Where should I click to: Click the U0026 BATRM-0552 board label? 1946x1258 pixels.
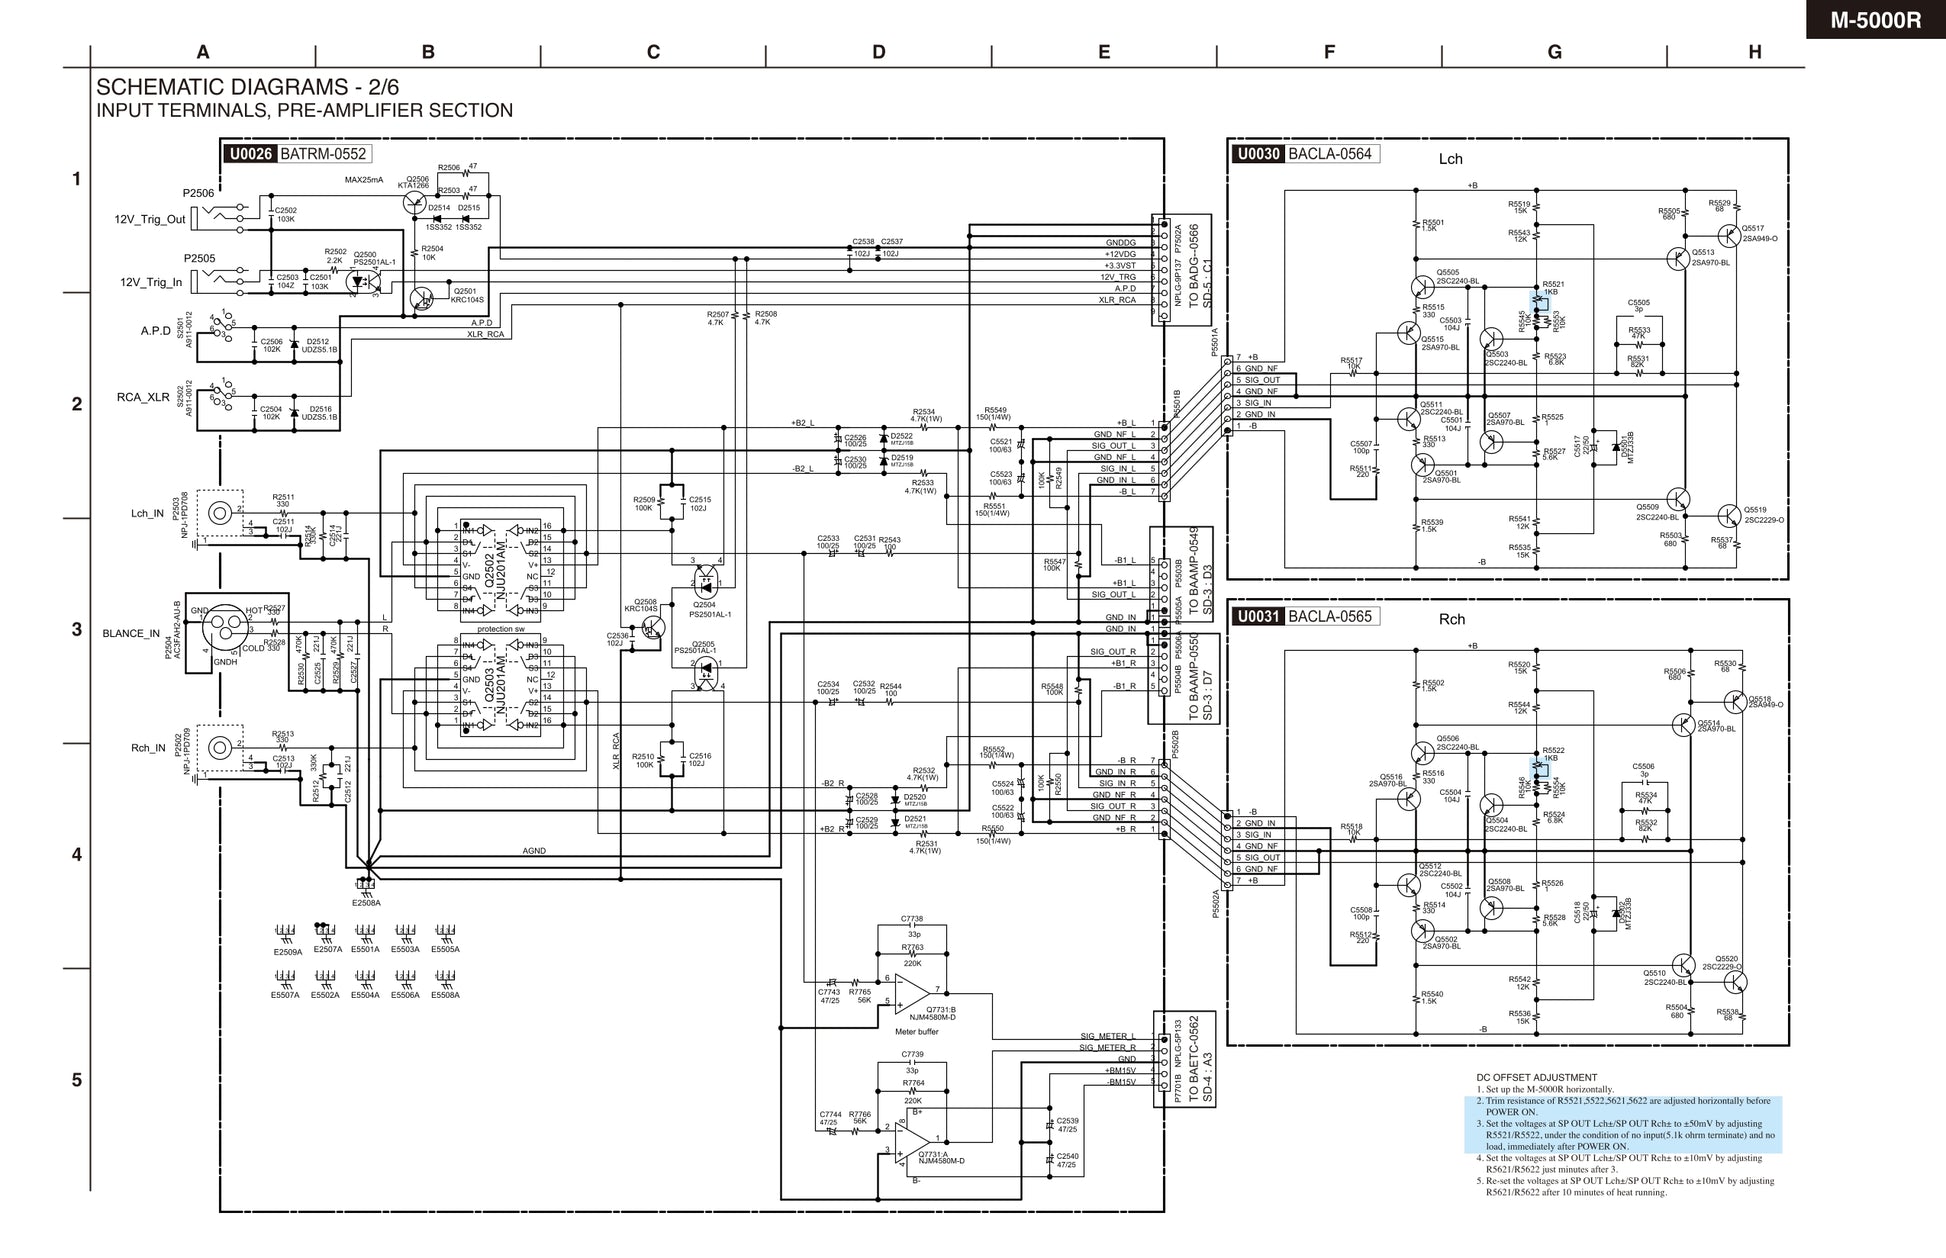298,154
